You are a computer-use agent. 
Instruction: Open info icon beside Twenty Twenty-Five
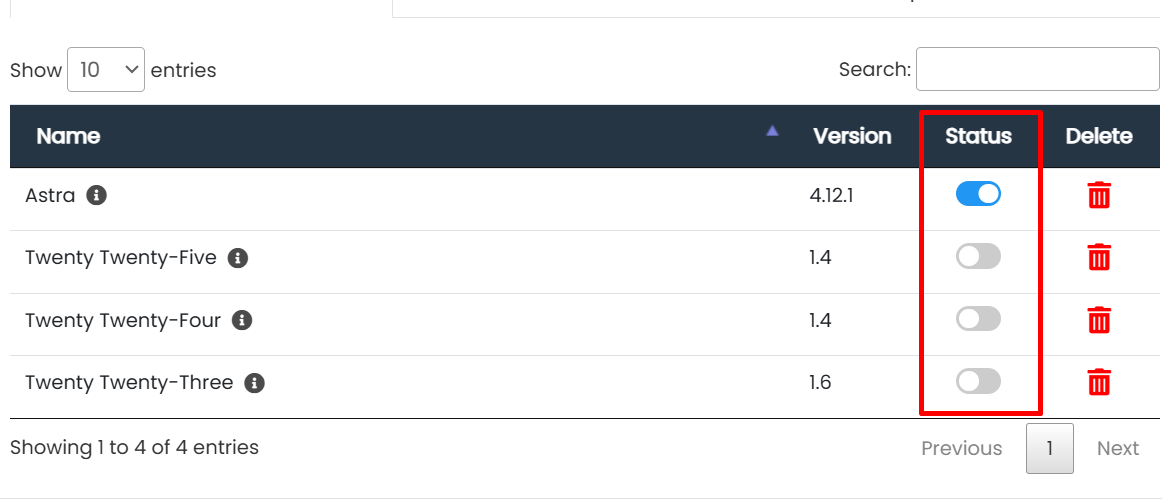click(237, 258)
